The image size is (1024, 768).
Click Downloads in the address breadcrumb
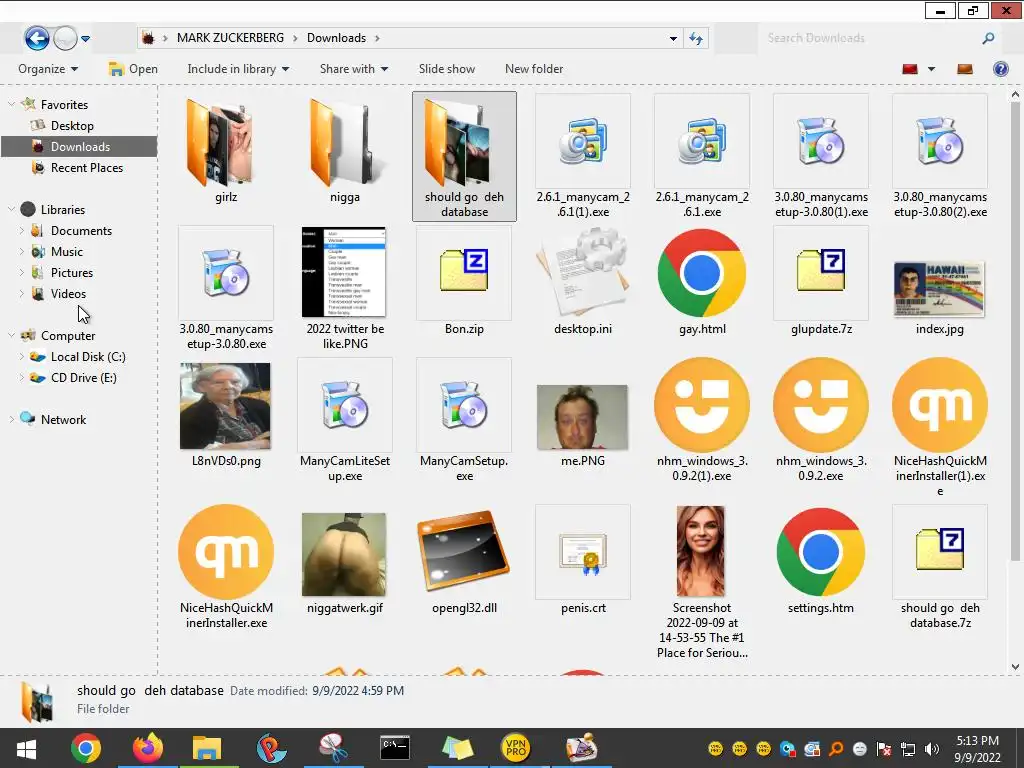pyautogui.click(x=336, y=38)
